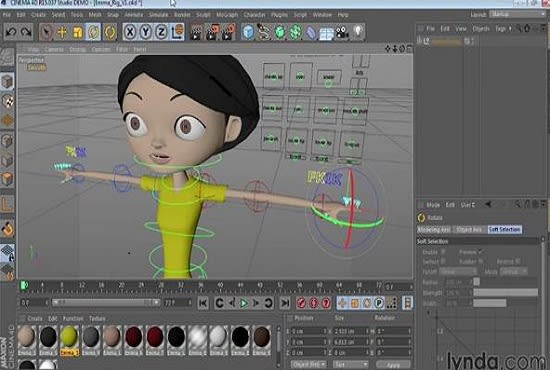Click the Apply button in Coordinates

tap(393, 365)
